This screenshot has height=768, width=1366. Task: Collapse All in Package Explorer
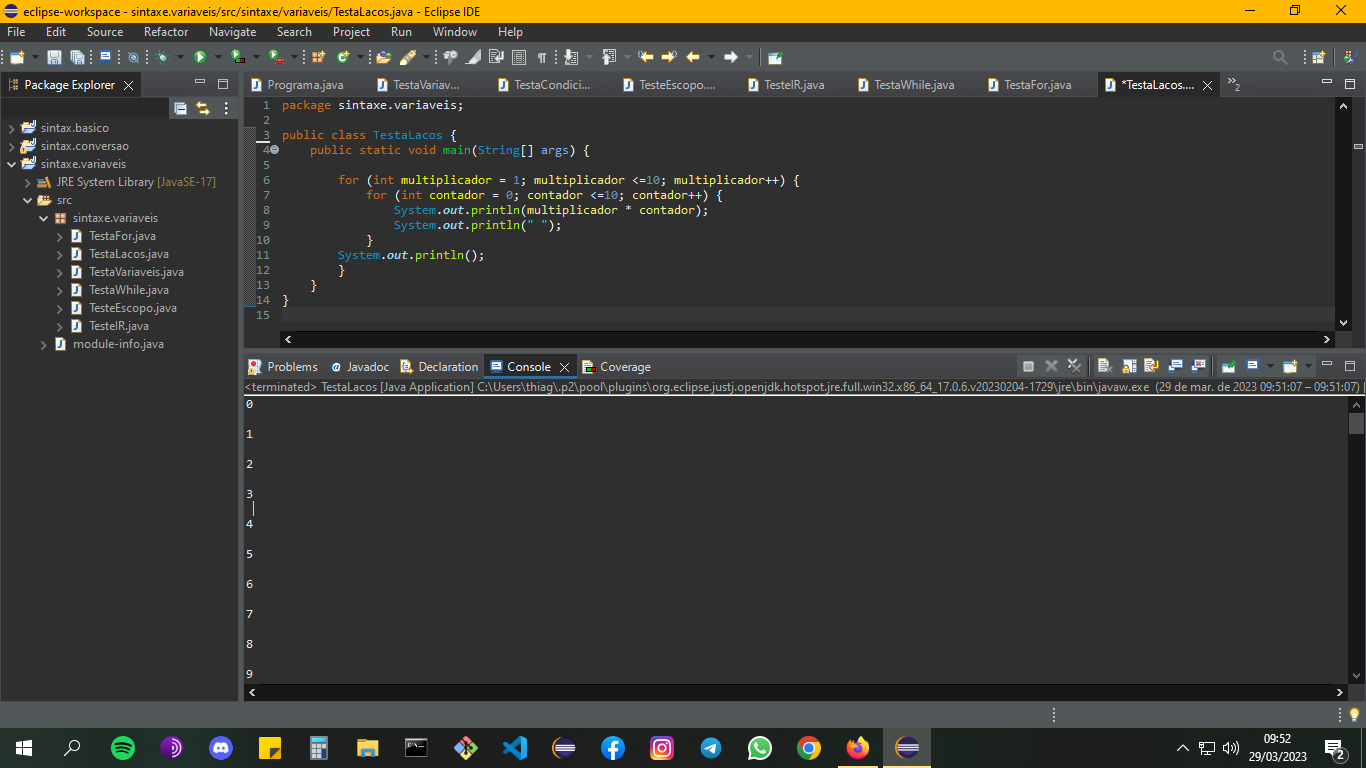[180, 108]
